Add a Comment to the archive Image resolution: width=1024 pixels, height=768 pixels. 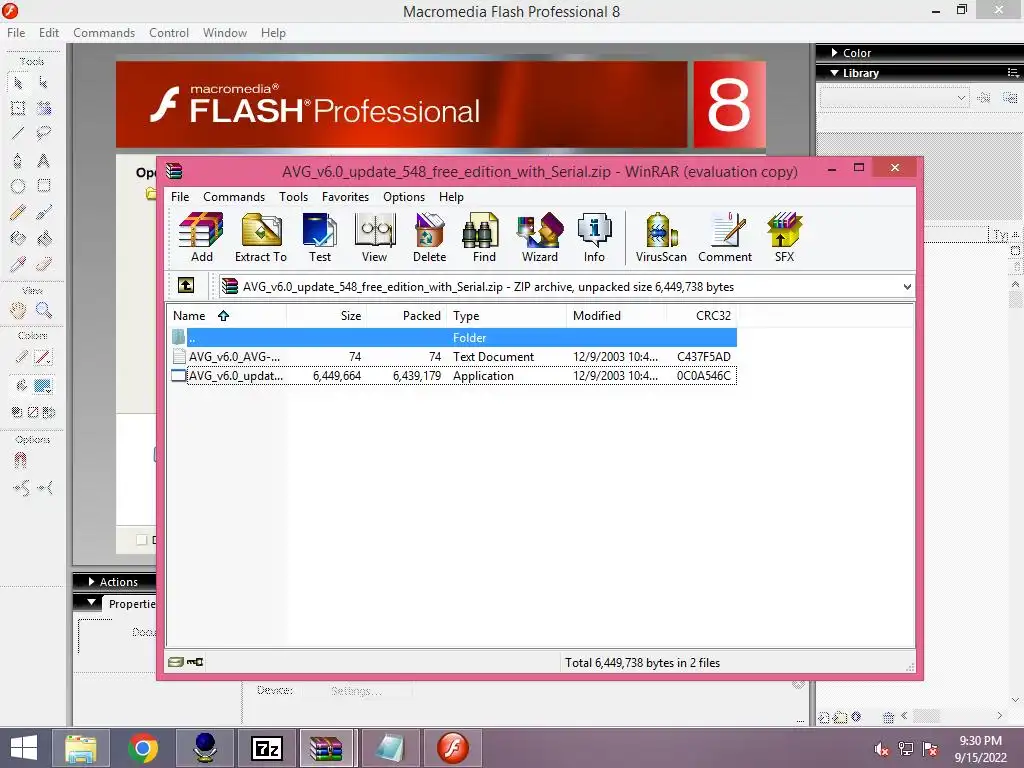click(725, 238)
